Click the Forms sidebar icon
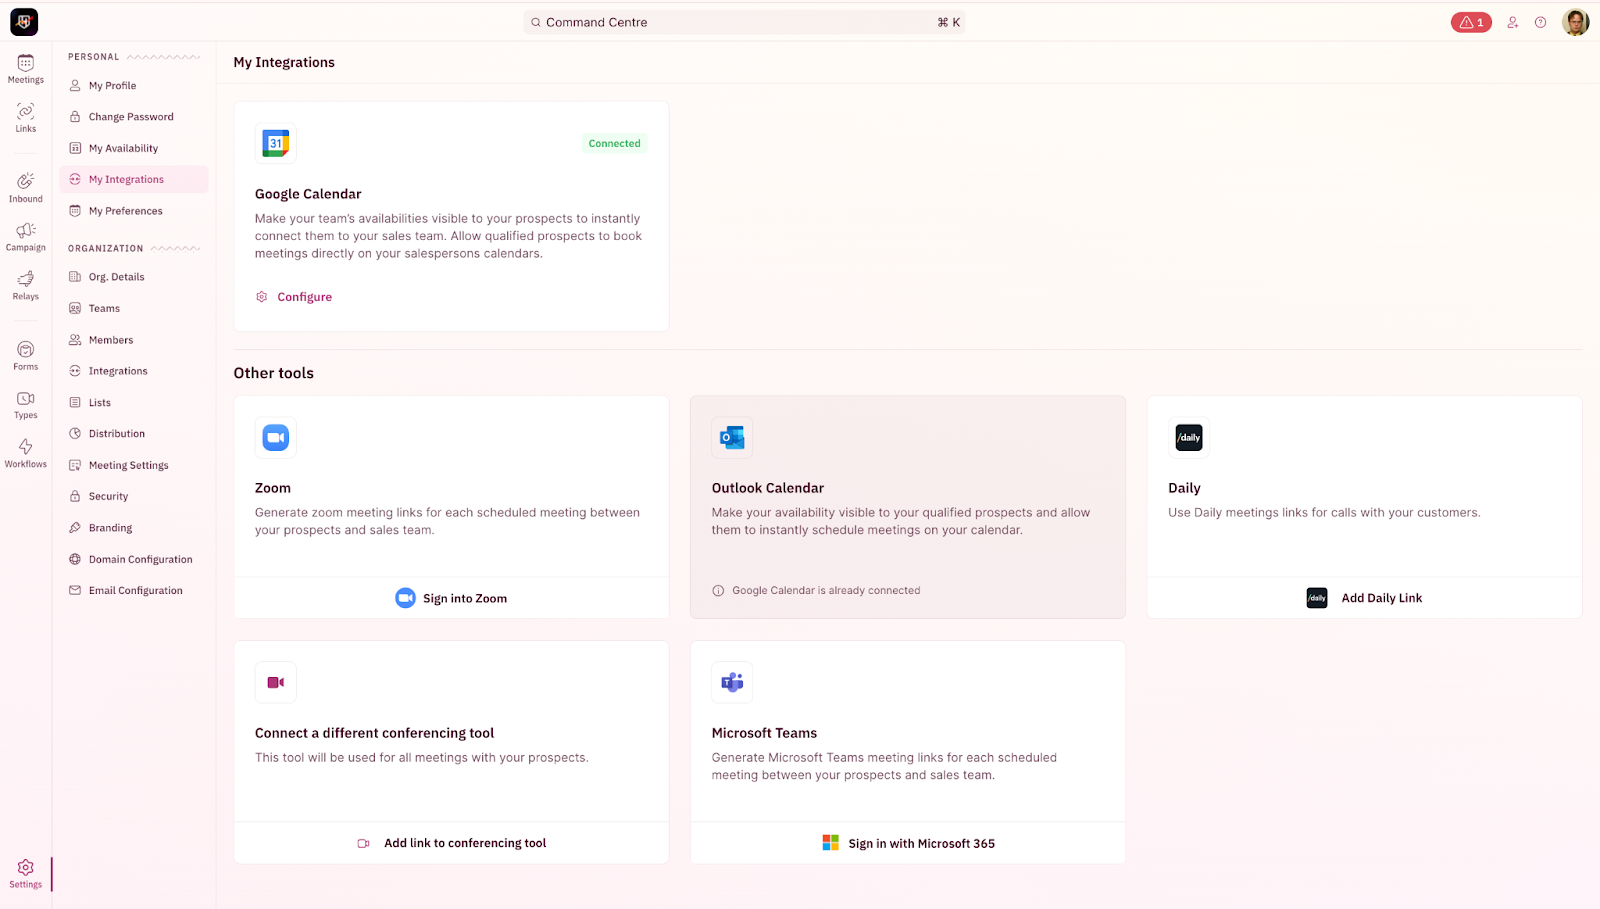1600x909 pixels. [x=26, y=354]
